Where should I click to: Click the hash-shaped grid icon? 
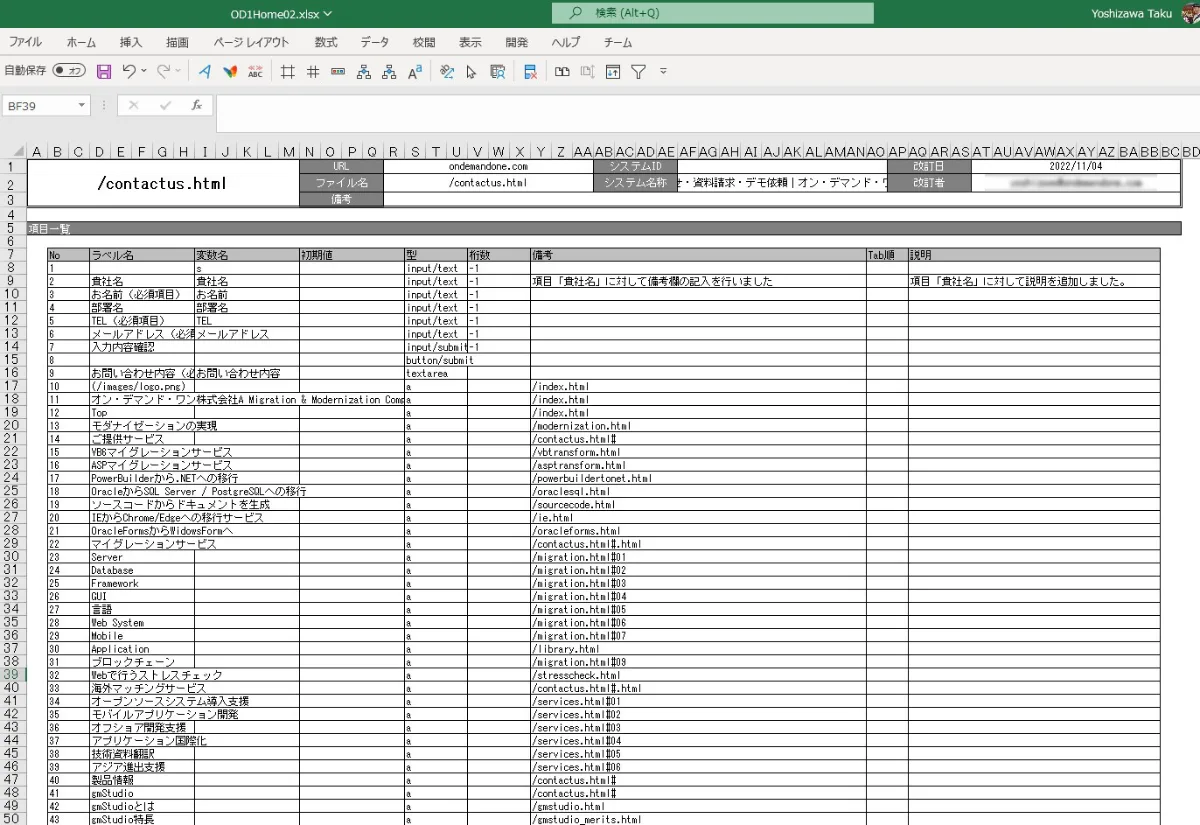[313, 71]
